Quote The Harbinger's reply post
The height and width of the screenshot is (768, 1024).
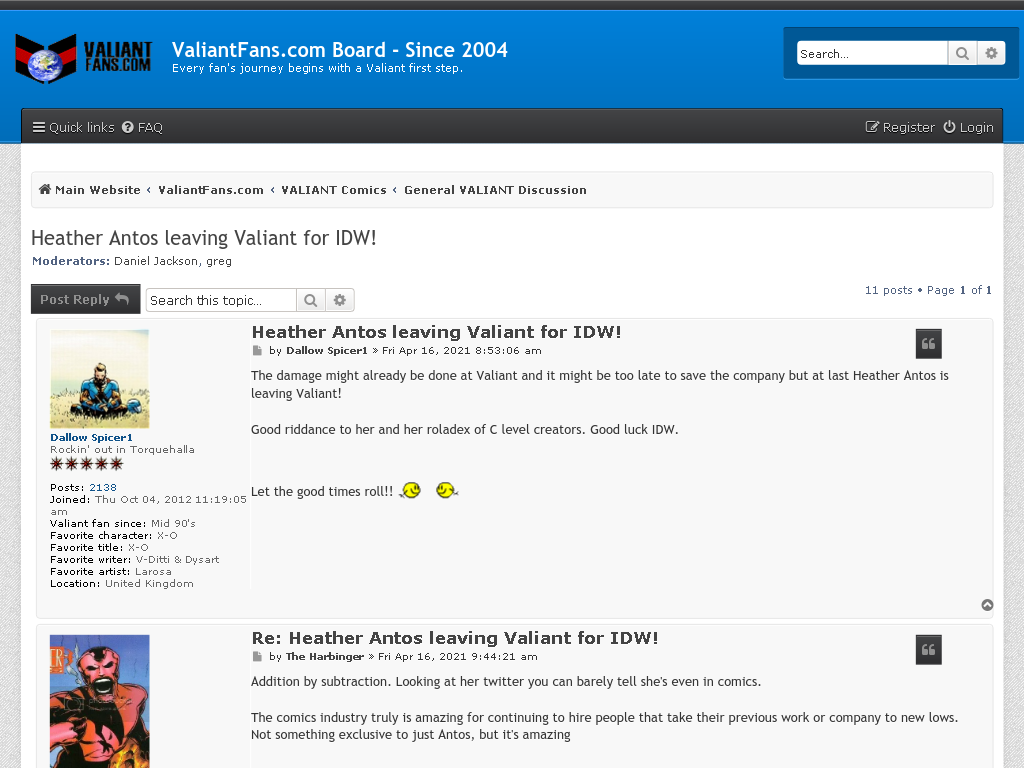(x=929, y=650)
